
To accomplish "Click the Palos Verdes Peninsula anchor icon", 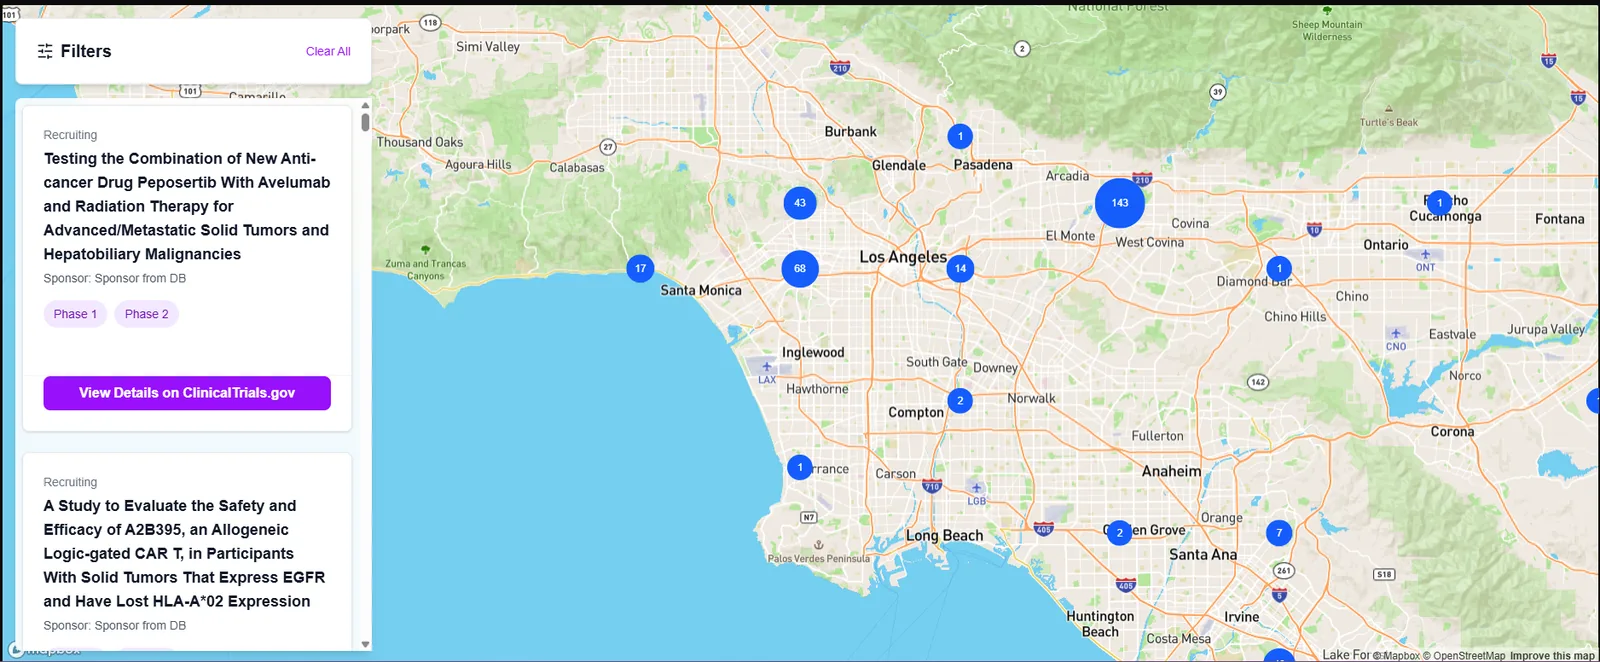I will 819,545.
